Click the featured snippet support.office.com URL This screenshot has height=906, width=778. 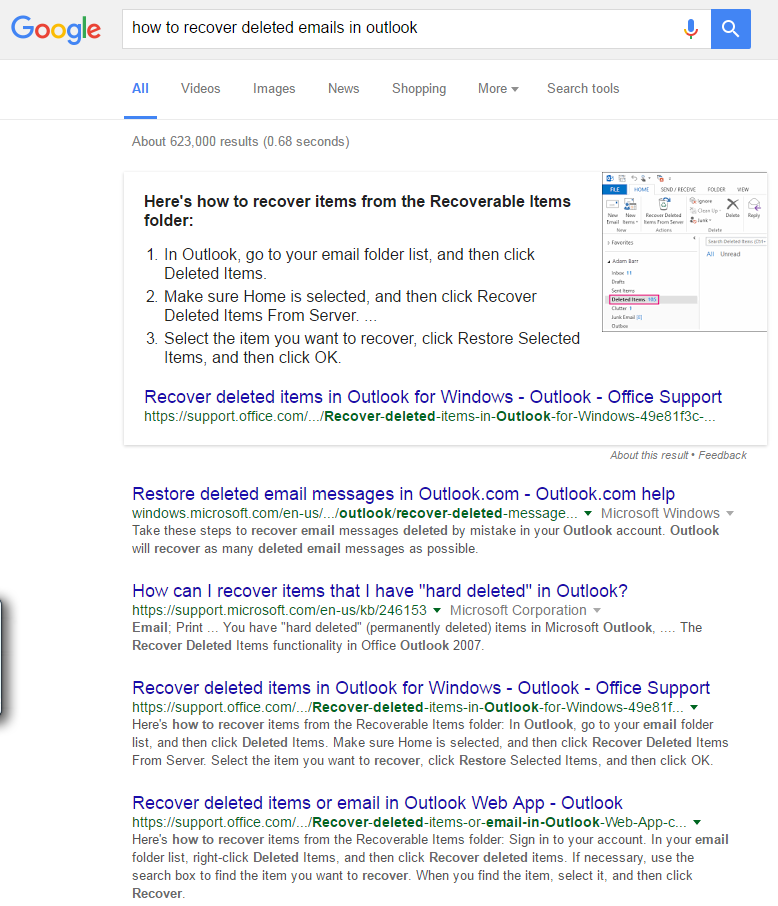[x=429, y=416]
